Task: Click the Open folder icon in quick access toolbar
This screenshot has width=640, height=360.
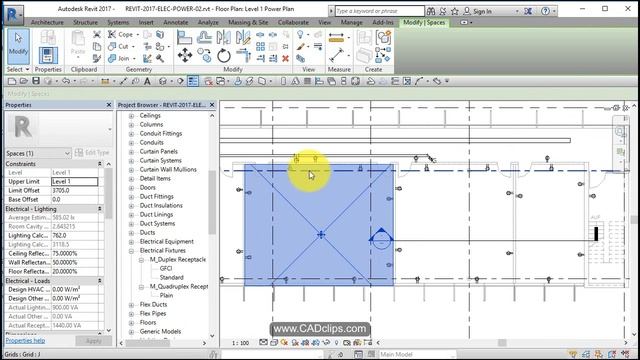Action: tap(24, 81)
